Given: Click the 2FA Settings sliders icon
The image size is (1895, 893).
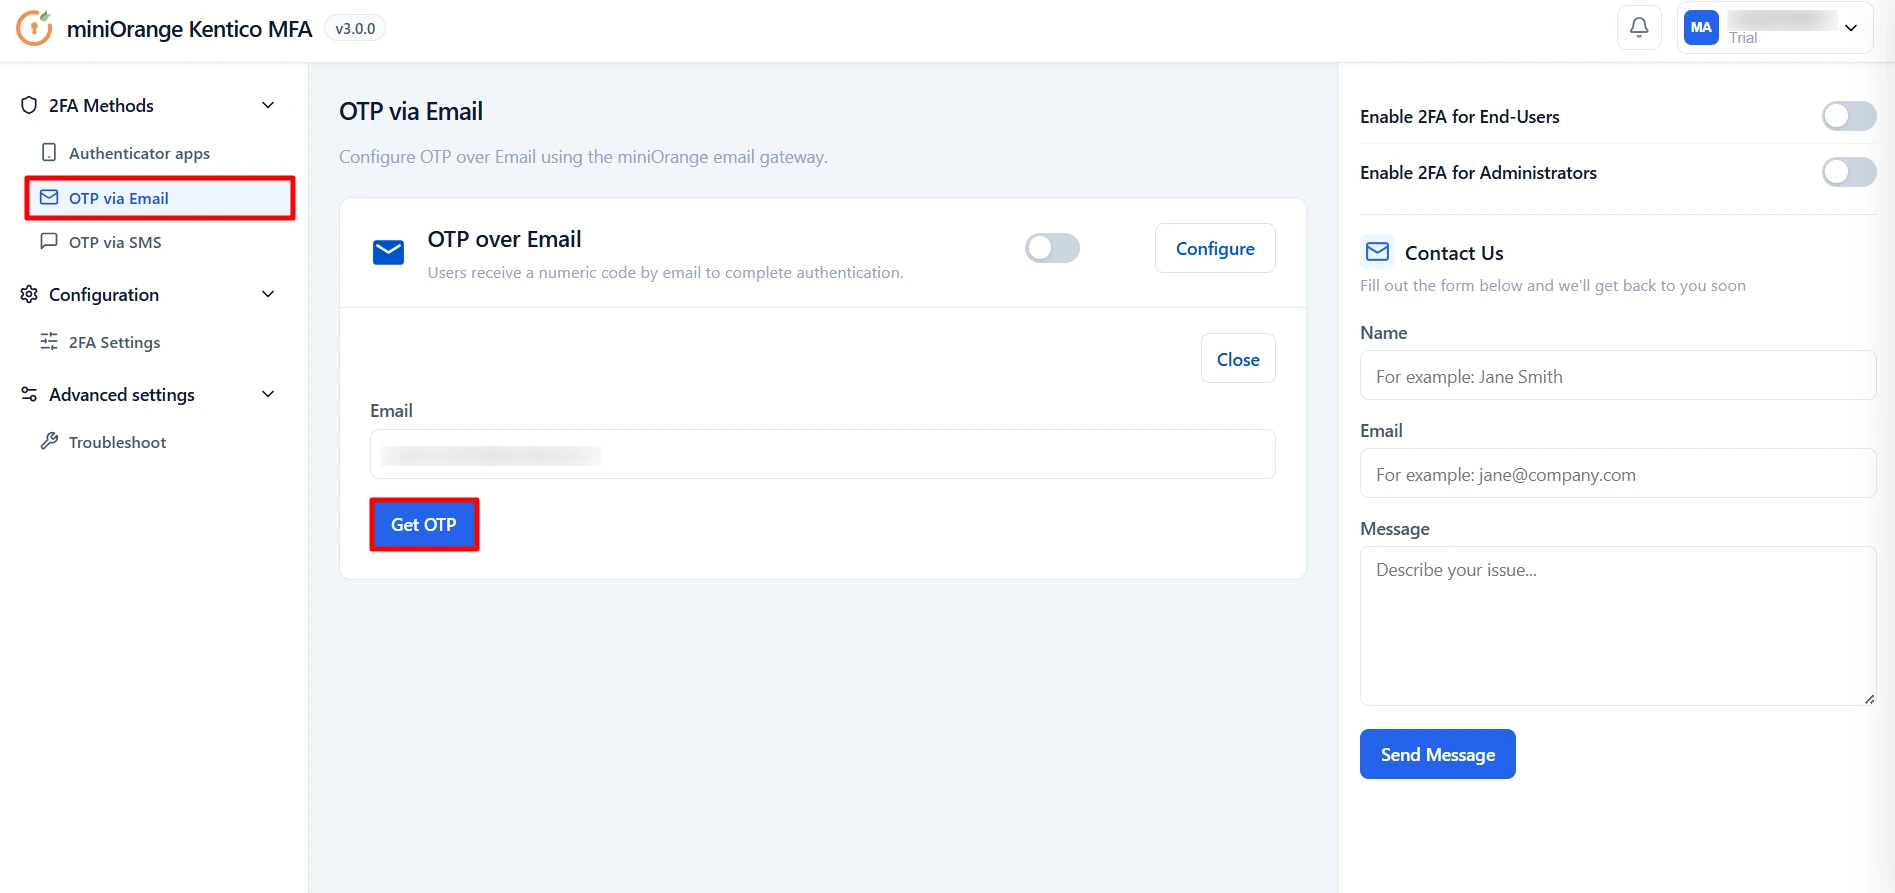Looking at the screenshot, I should coord(49,342).
